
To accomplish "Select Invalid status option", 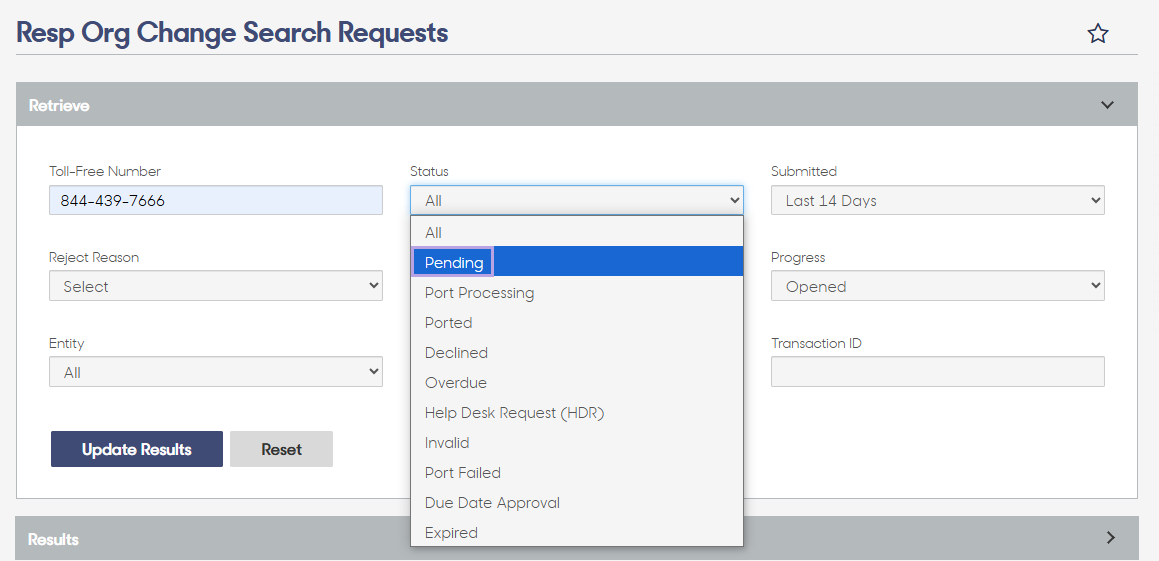I will pos(577,443).
